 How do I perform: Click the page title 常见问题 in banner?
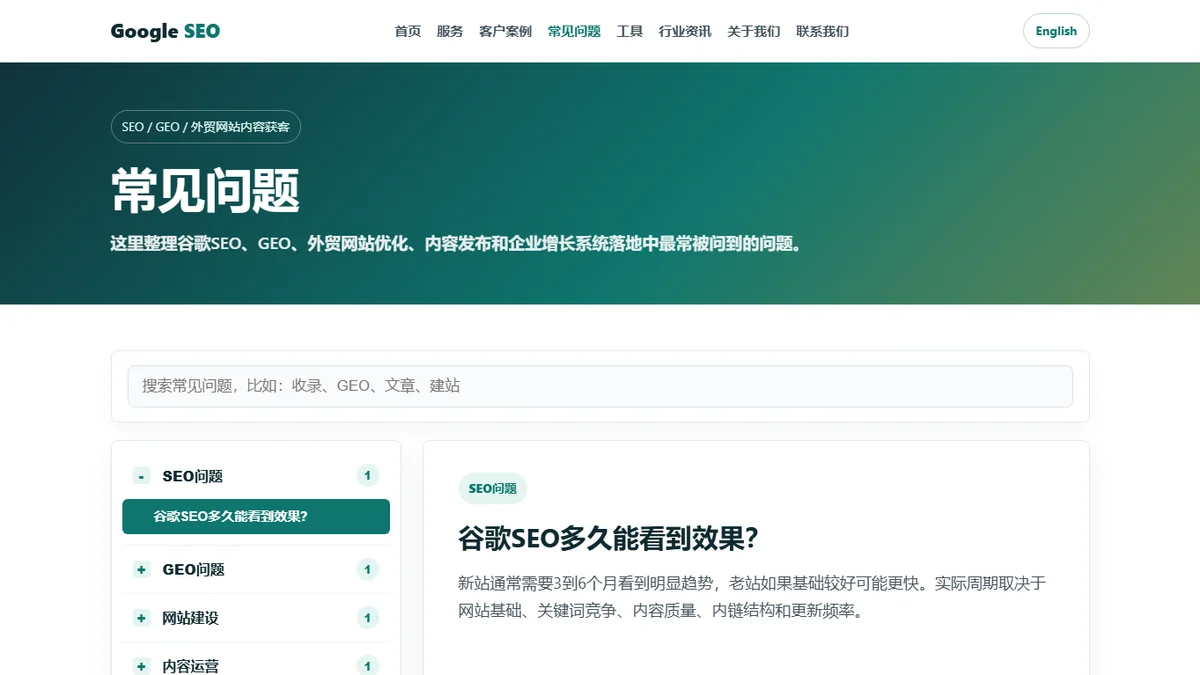[x=205, y=190]
